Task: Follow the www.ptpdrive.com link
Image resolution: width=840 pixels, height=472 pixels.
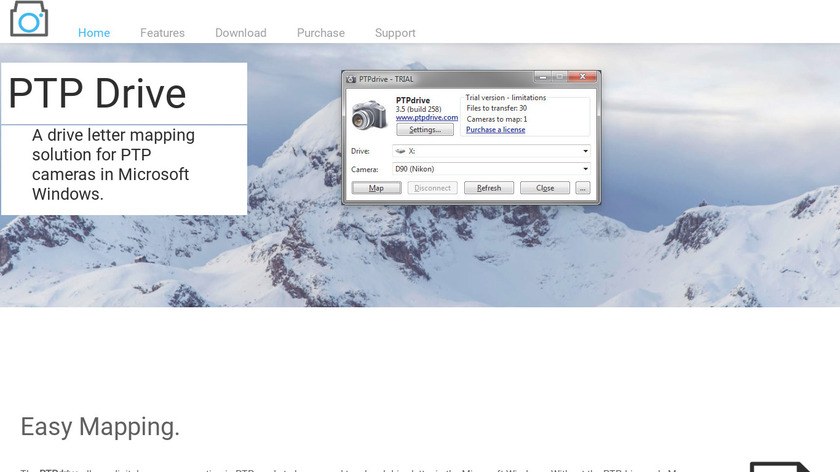Action: click(426, 117)
